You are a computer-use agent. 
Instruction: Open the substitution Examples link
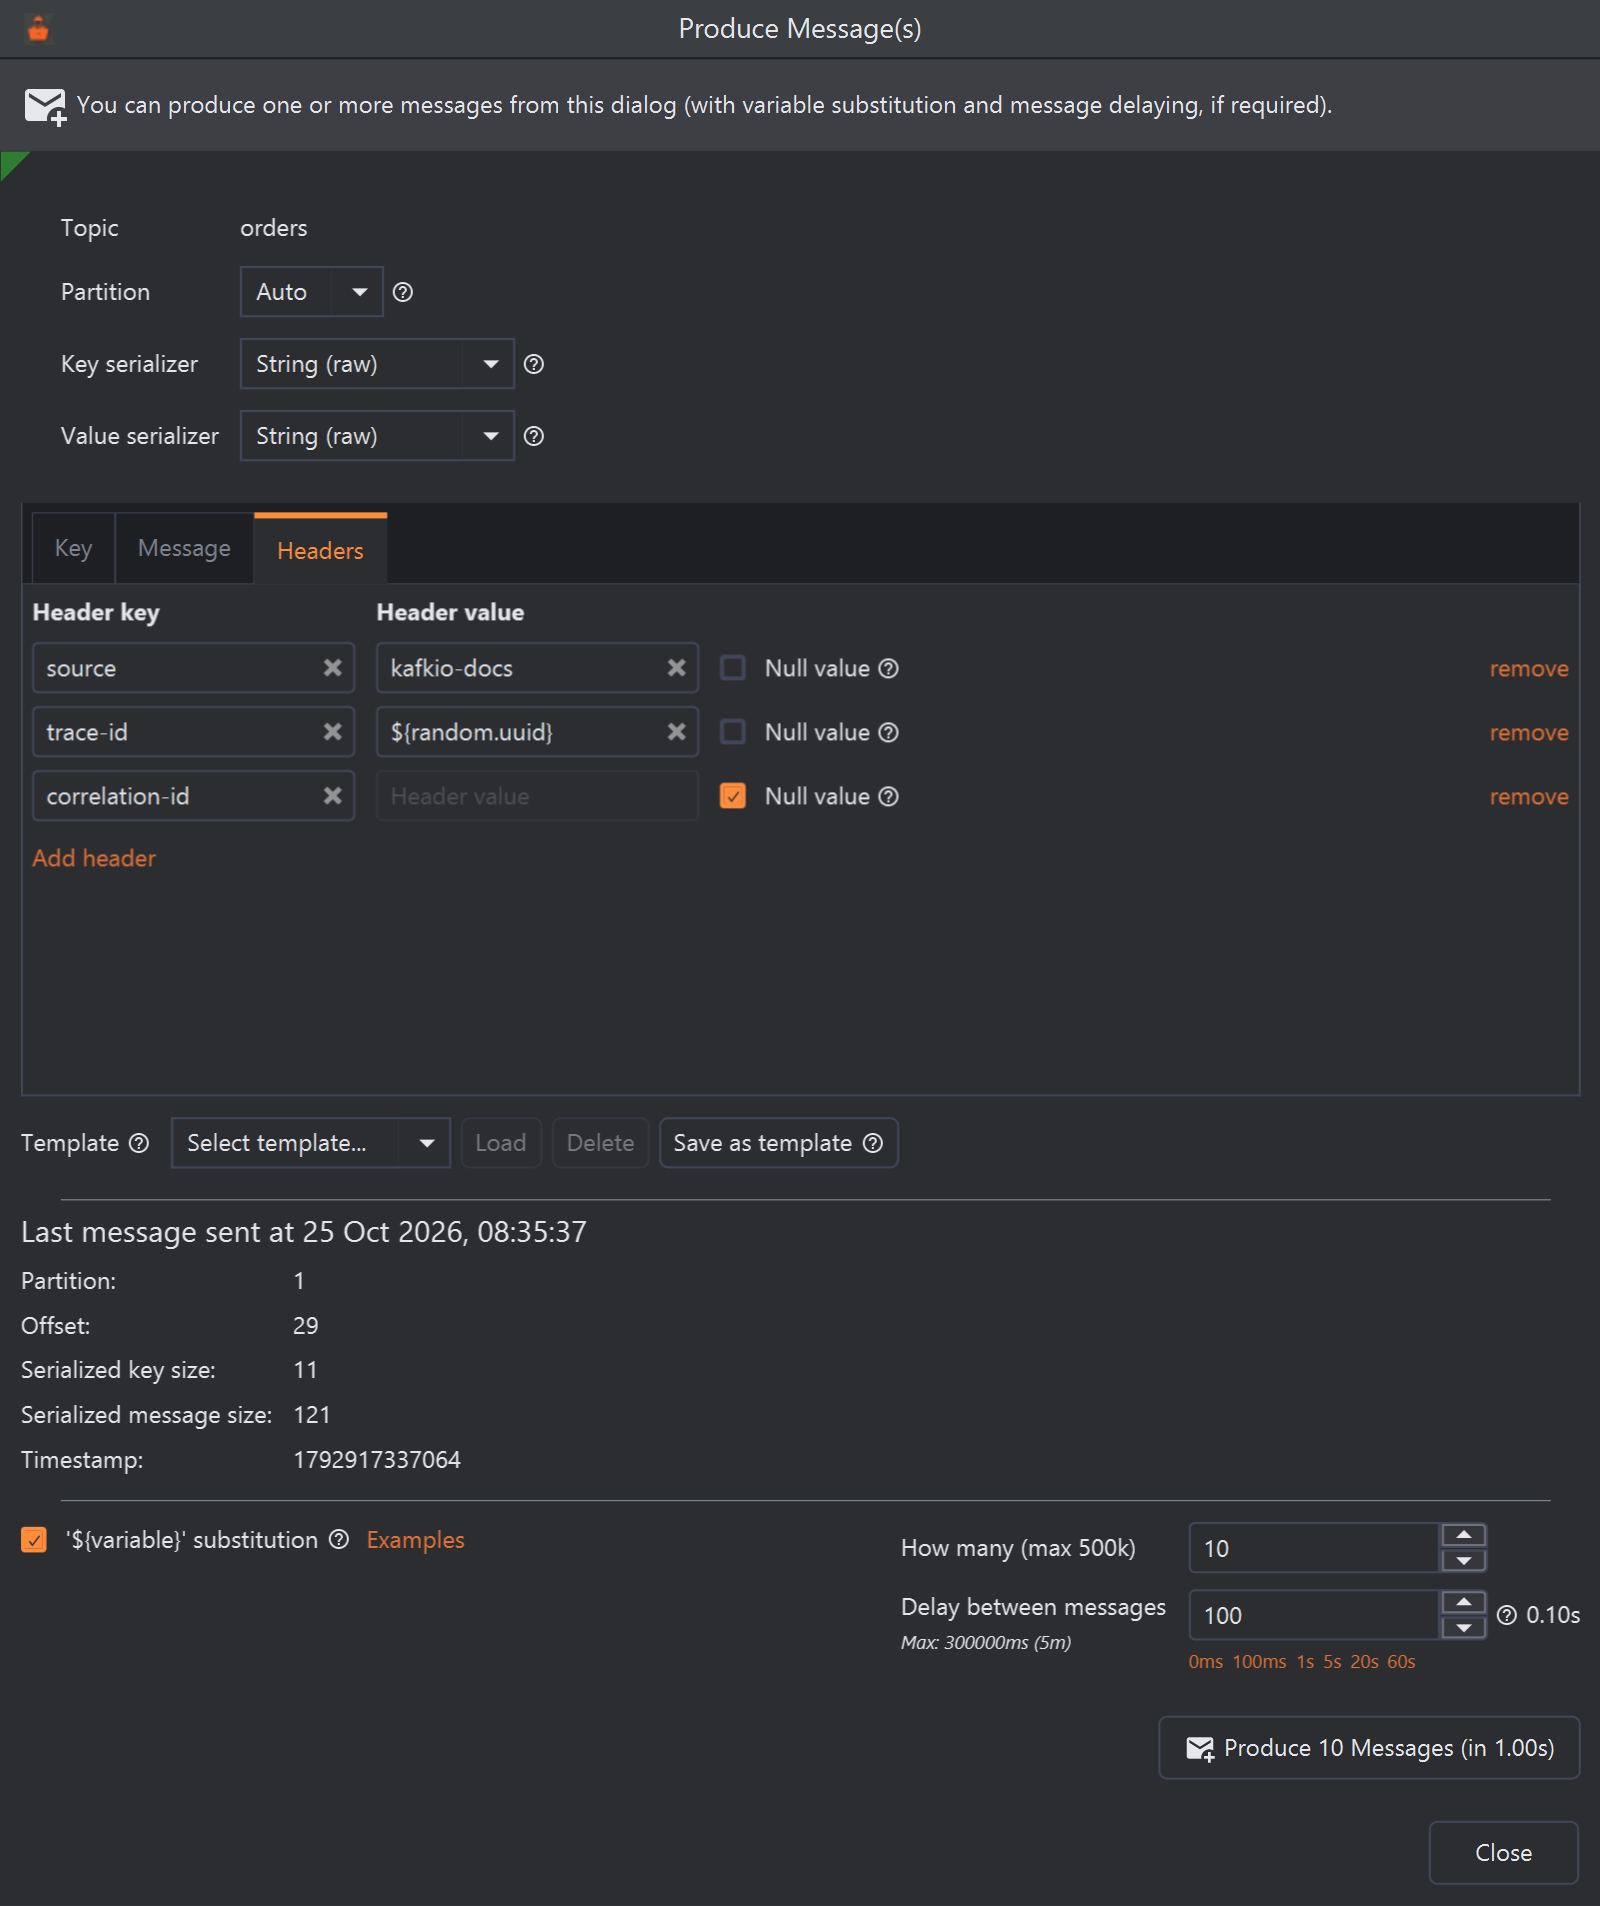tap(415, 1540)
